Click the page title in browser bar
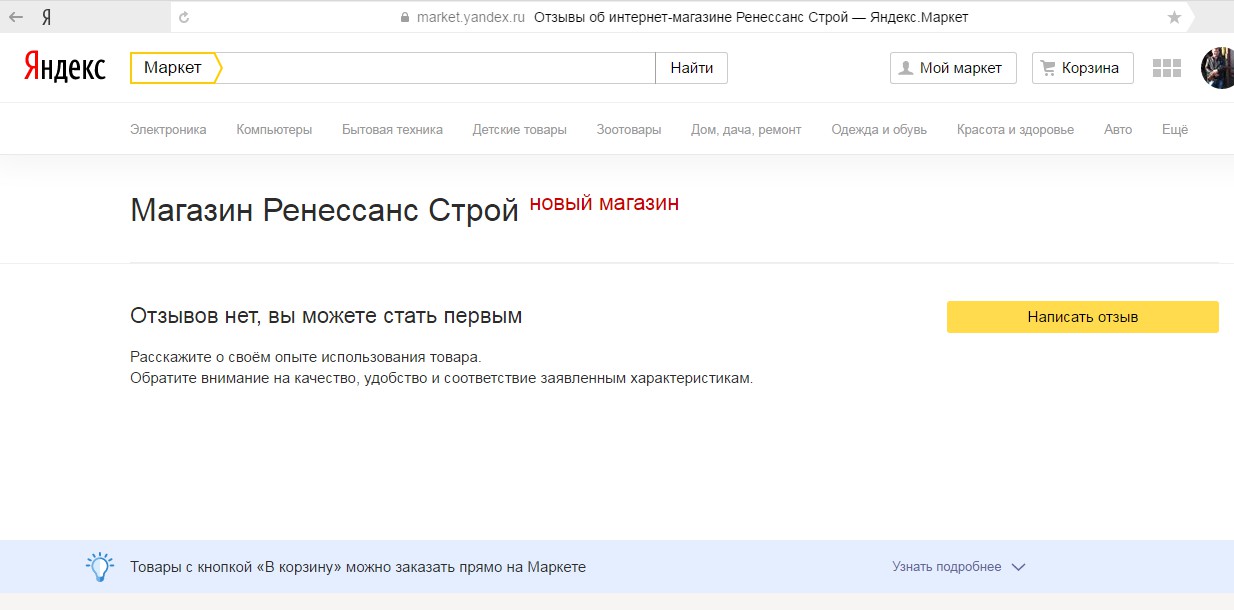 751,17
